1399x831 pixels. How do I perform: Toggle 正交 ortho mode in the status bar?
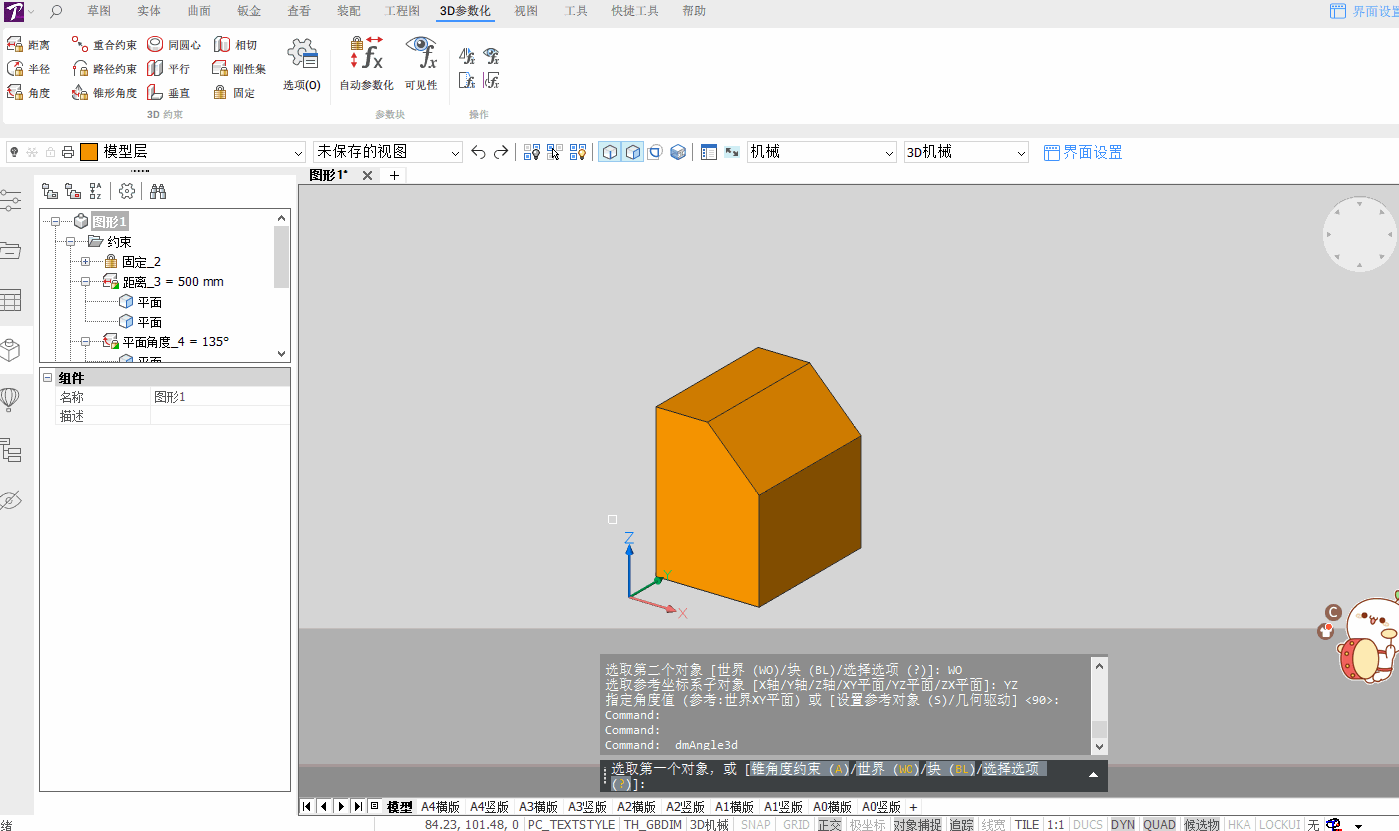pyautogui.click(x=830, y=824)
